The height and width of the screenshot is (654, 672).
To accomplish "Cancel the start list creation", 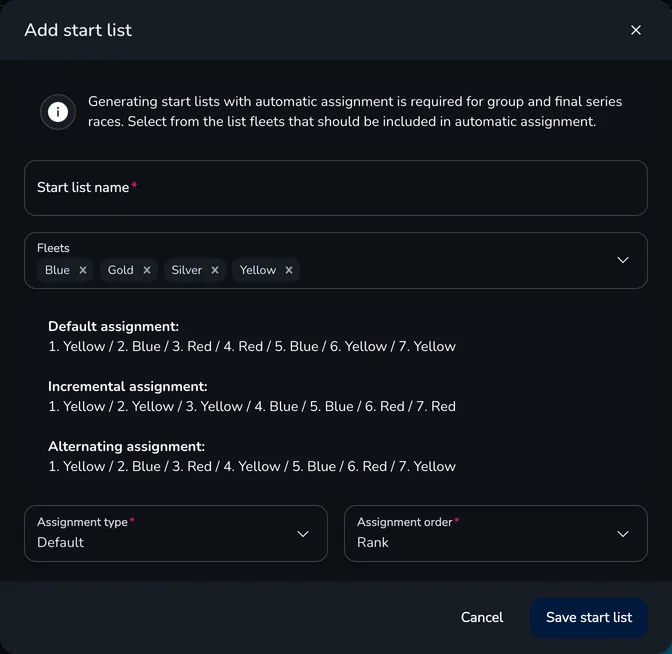I will coord(482,617).
